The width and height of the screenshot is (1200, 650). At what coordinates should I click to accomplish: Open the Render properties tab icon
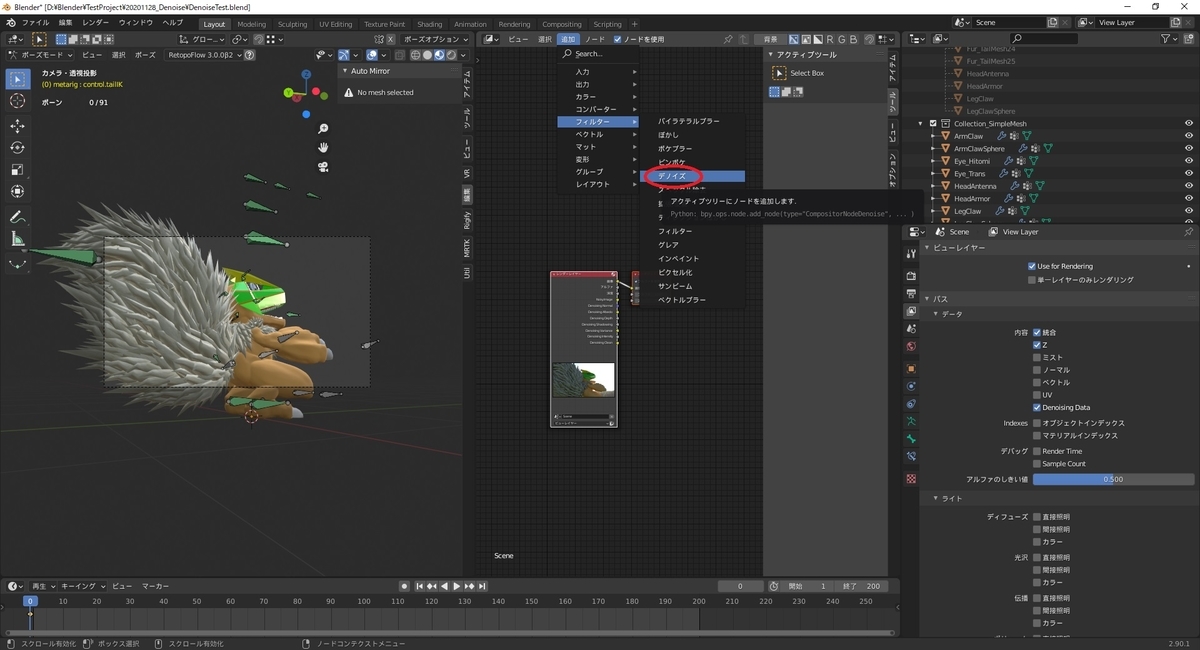[x=911, y=275]
